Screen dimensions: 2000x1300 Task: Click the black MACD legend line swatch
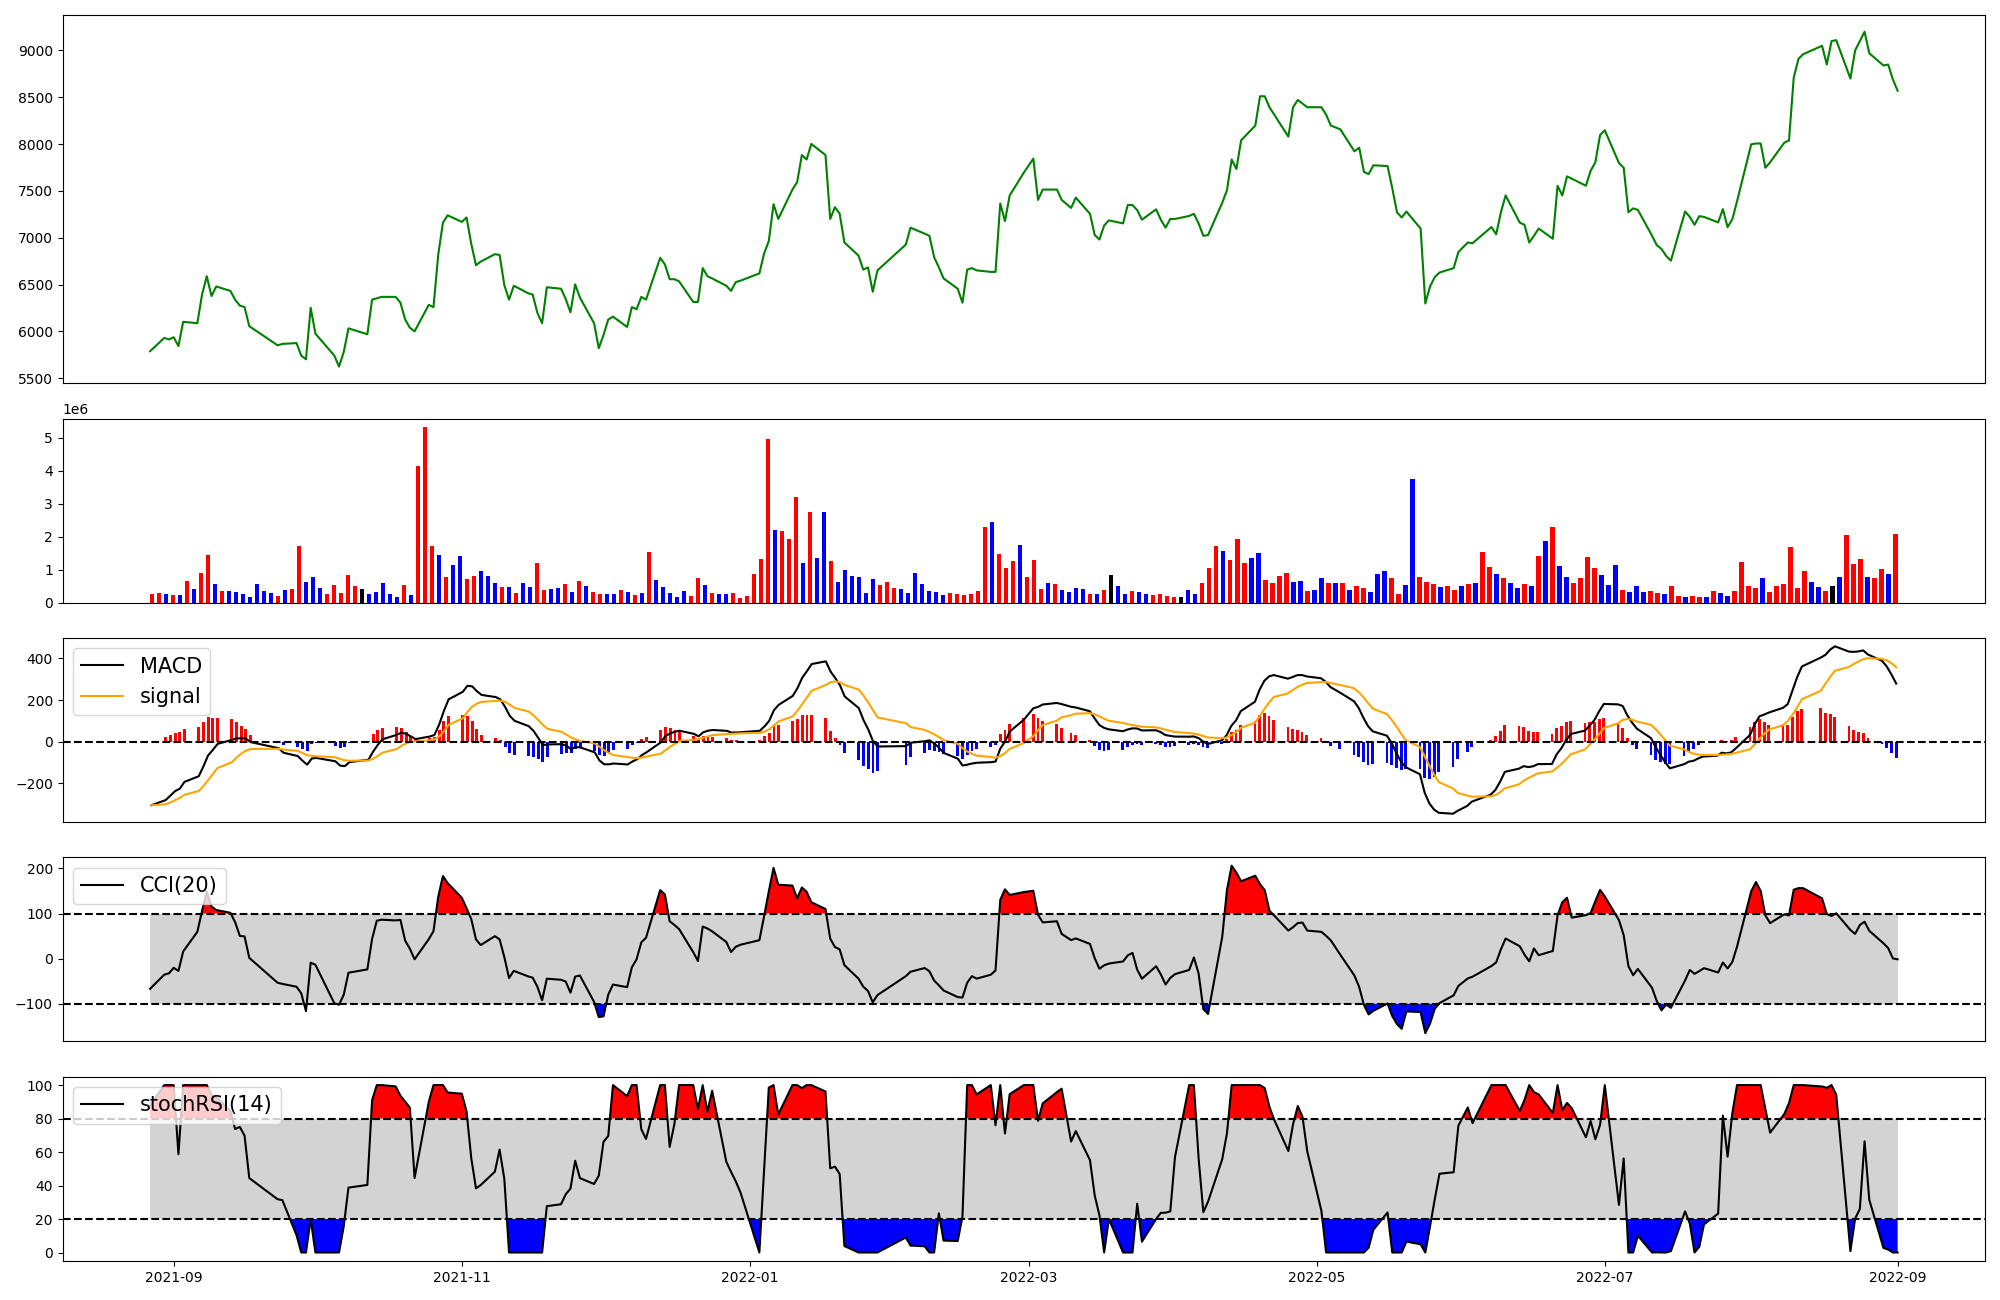pos(102,666)
